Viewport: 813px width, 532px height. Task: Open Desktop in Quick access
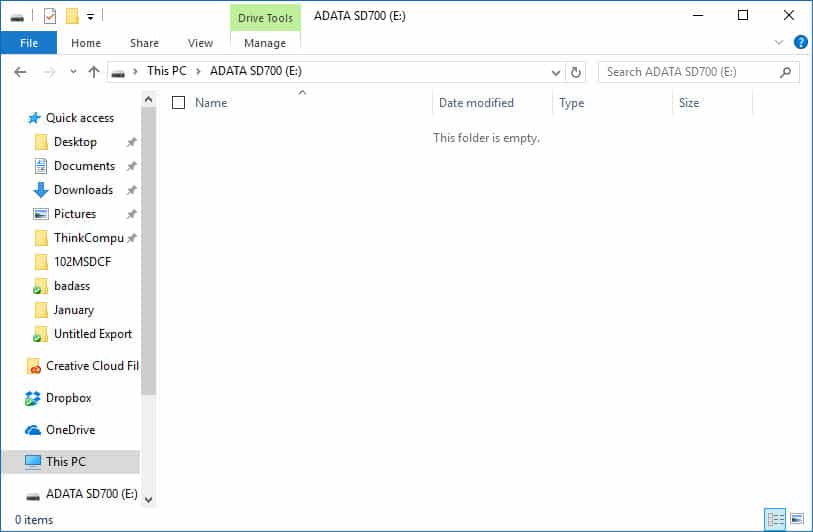pyautogui.click(x=75, y=142)
